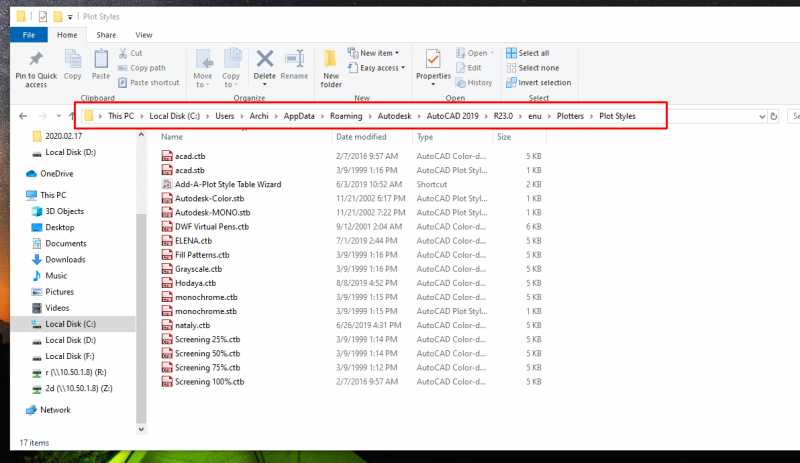800x463 pixels.
Task: Click the navigation pane scroll down arrow
Action: (141, 430)
